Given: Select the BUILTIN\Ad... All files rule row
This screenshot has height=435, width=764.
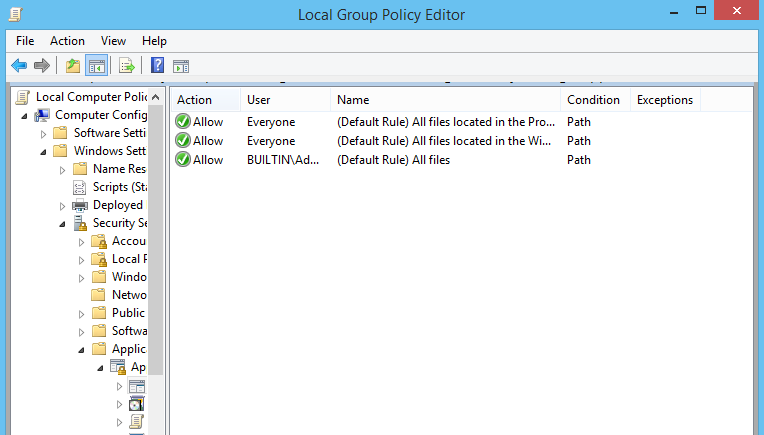Looking at the screenshot, I should pyautogui.click(x=461, y=160).
